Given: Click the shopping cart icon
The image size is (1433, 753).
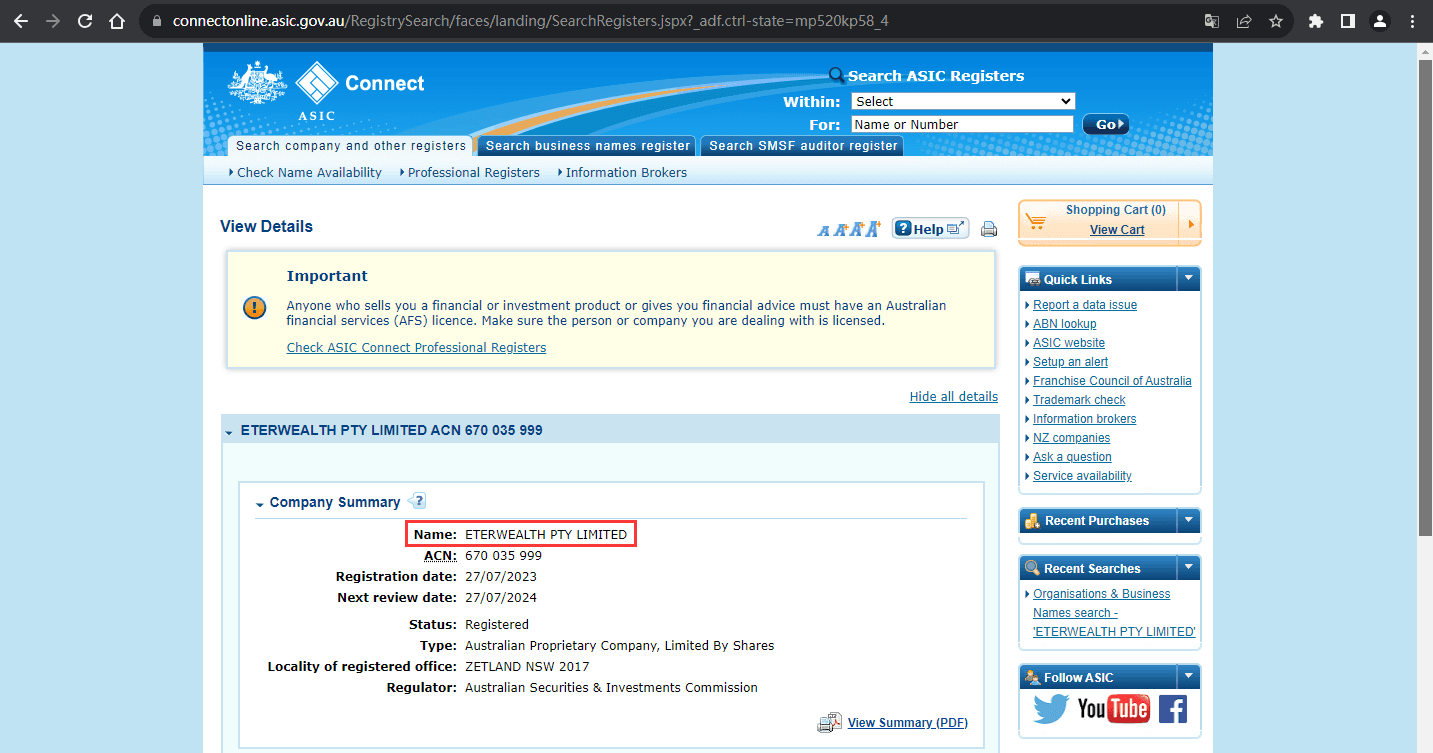Looking at the screenshot, I should [1037, 221].
